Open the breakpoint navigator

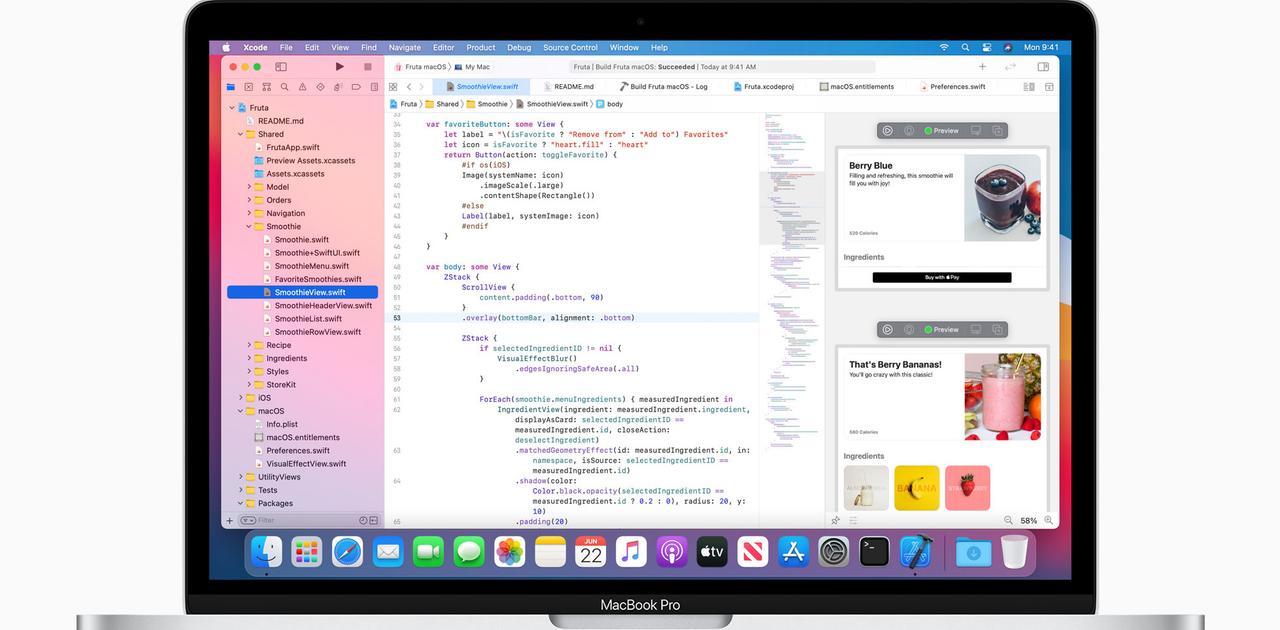click(x=356, y=87)
